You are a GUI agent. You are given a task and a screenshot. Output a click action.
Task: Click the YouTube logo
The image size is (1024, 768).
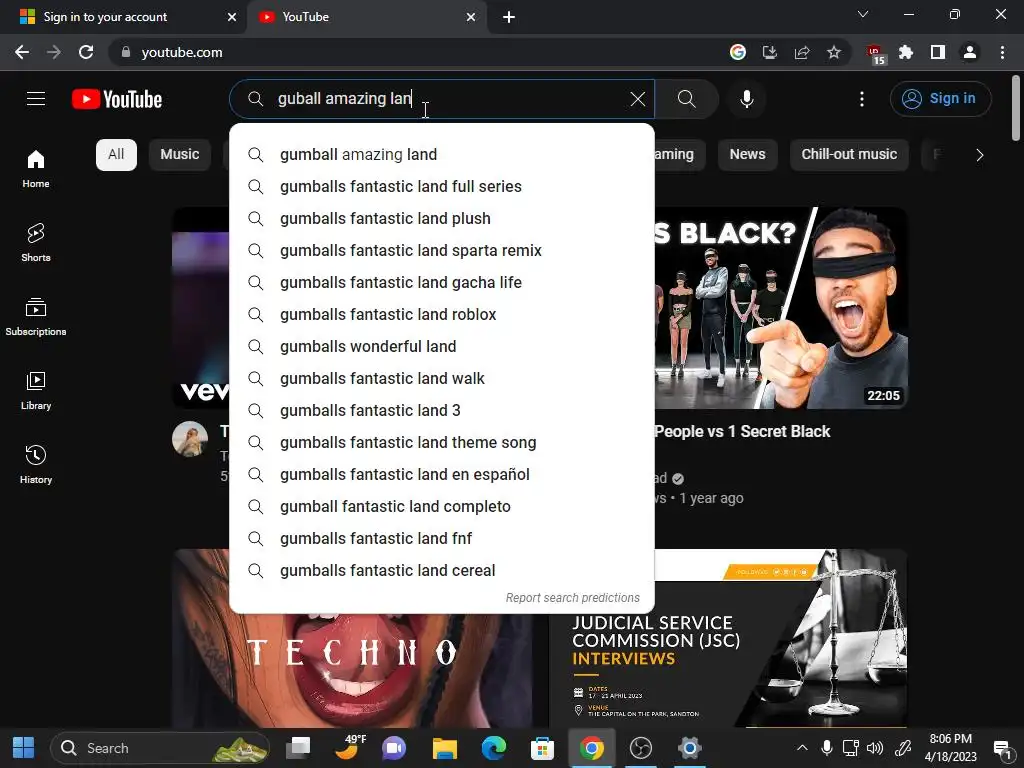117,99
